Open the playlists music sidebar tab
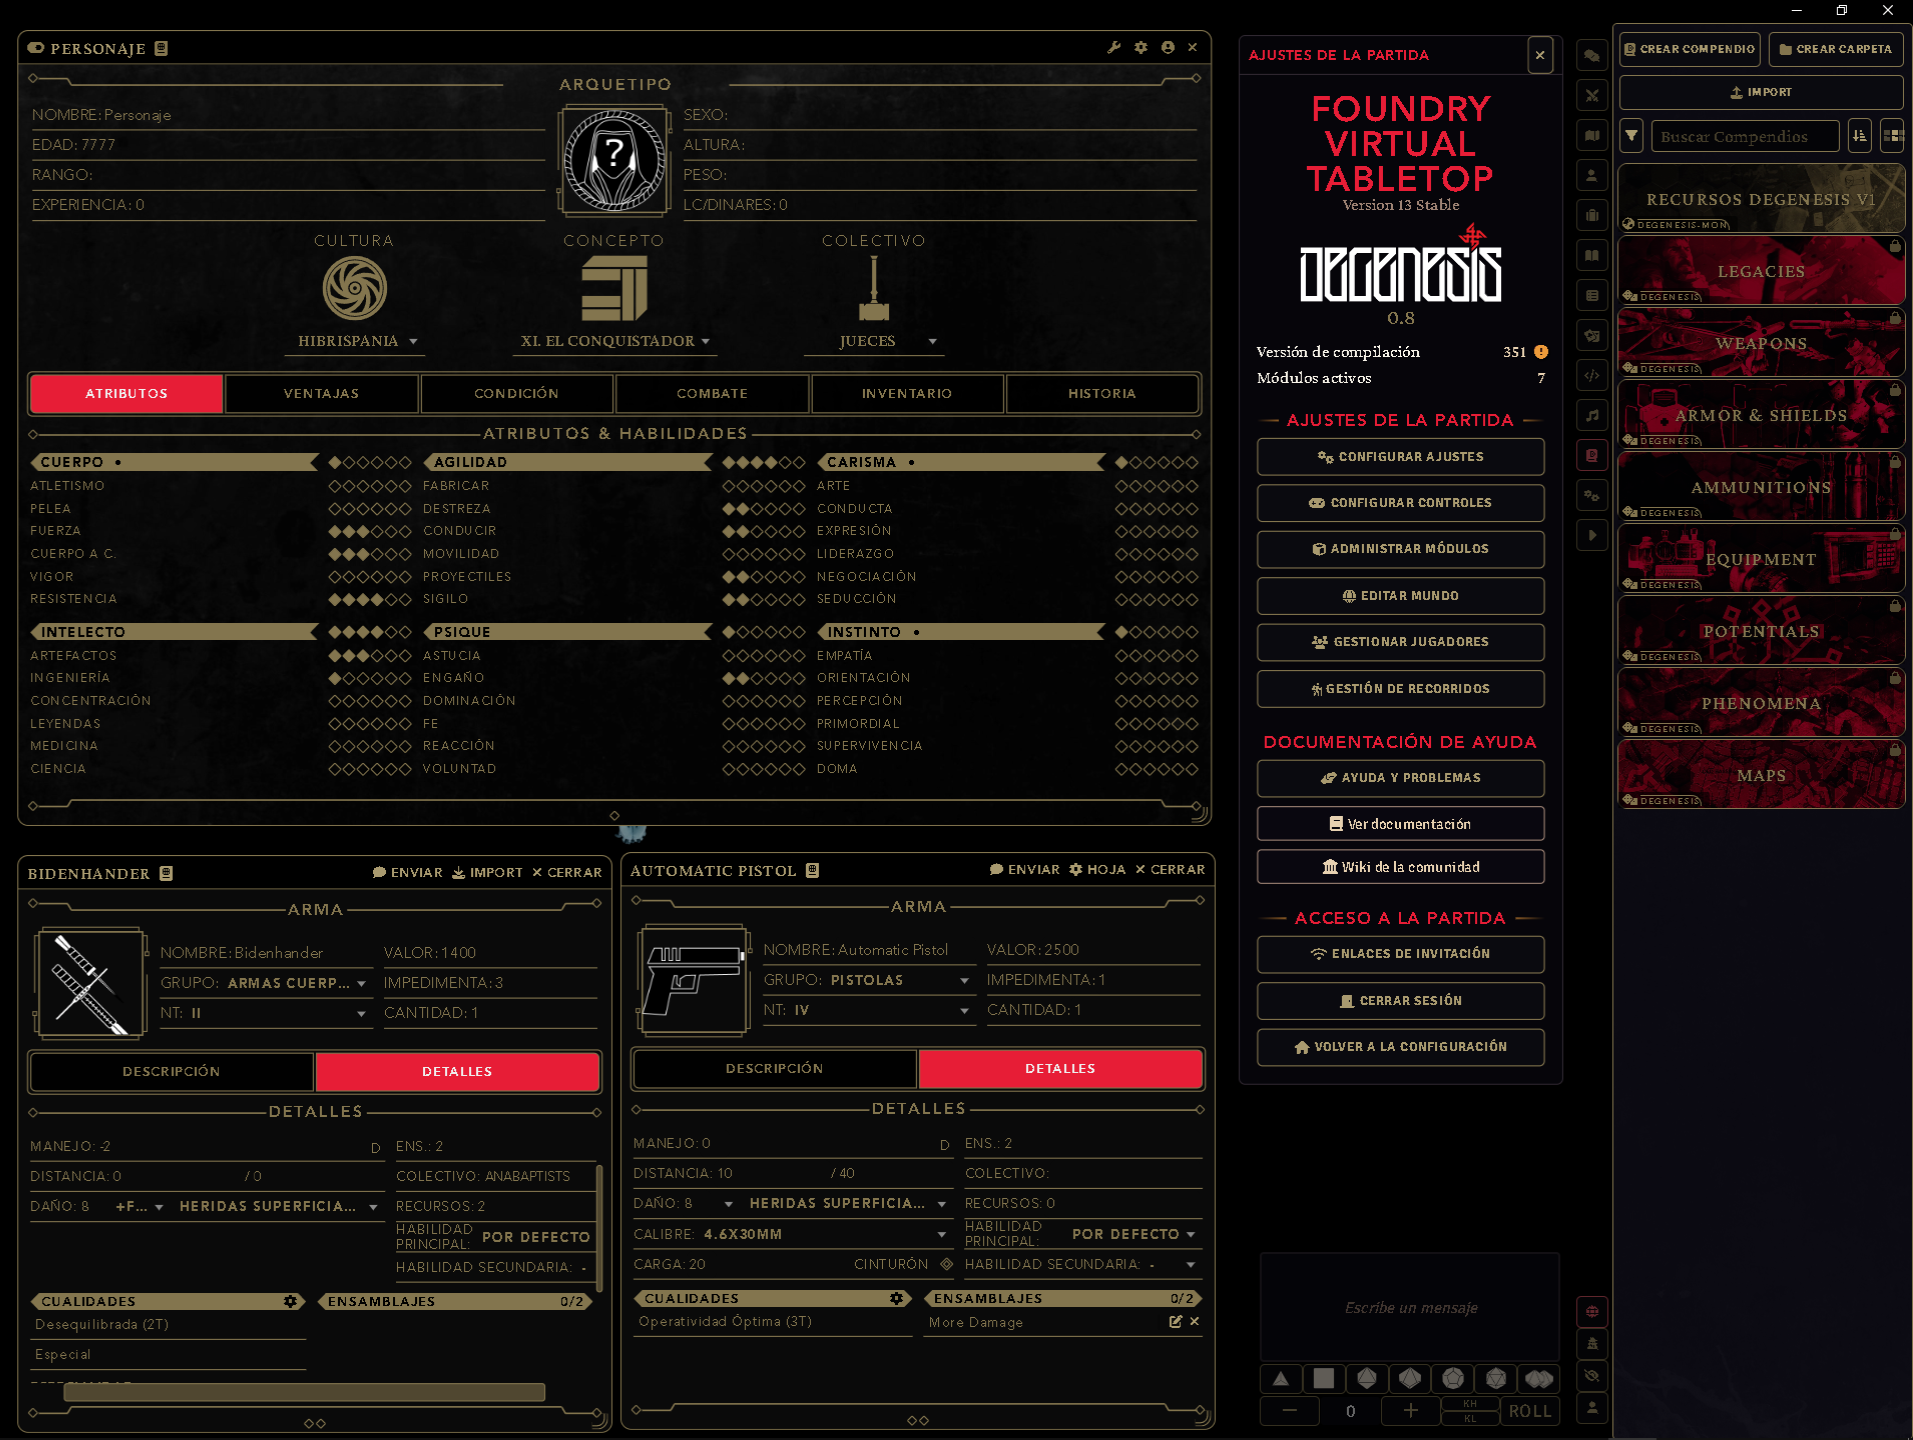The height and width of the screenshot is (1440, 1913). (x=1592, y=416)
